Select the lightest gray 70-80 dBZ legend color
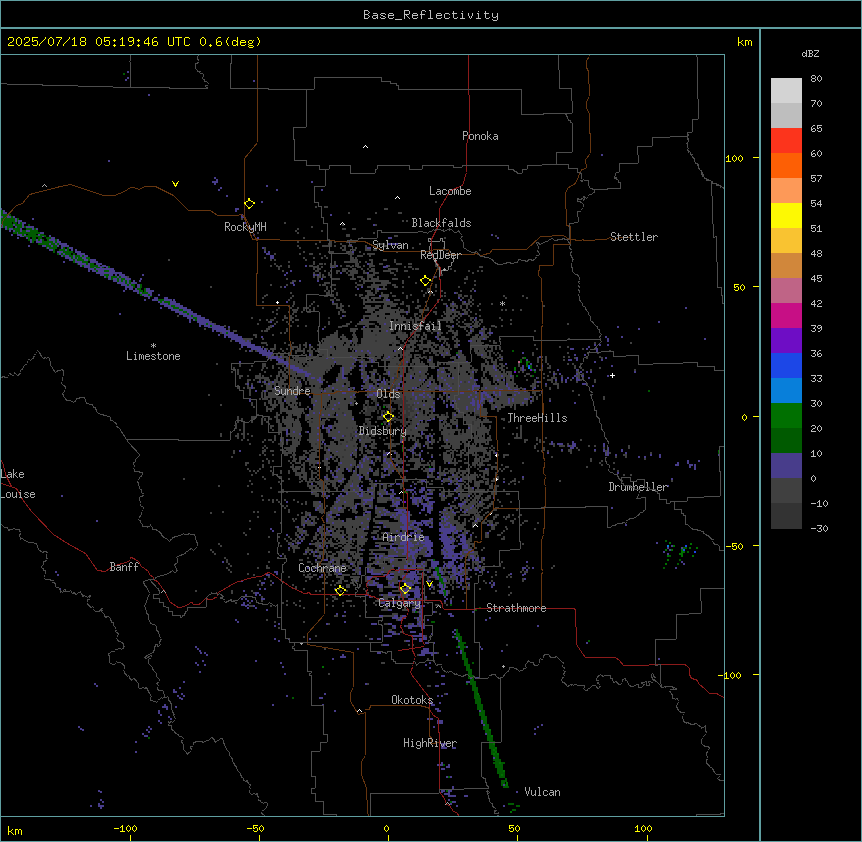 click(786, 91)
